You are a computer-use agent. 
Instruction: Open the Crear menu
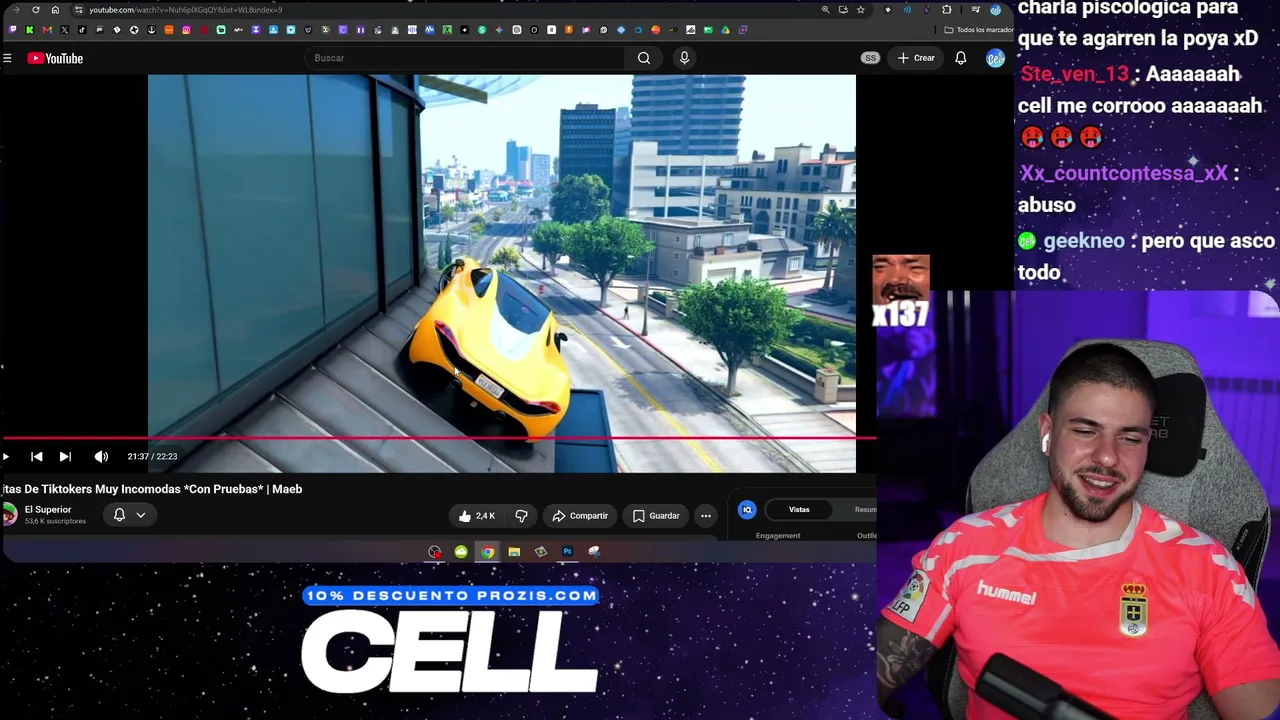point(915,58)
